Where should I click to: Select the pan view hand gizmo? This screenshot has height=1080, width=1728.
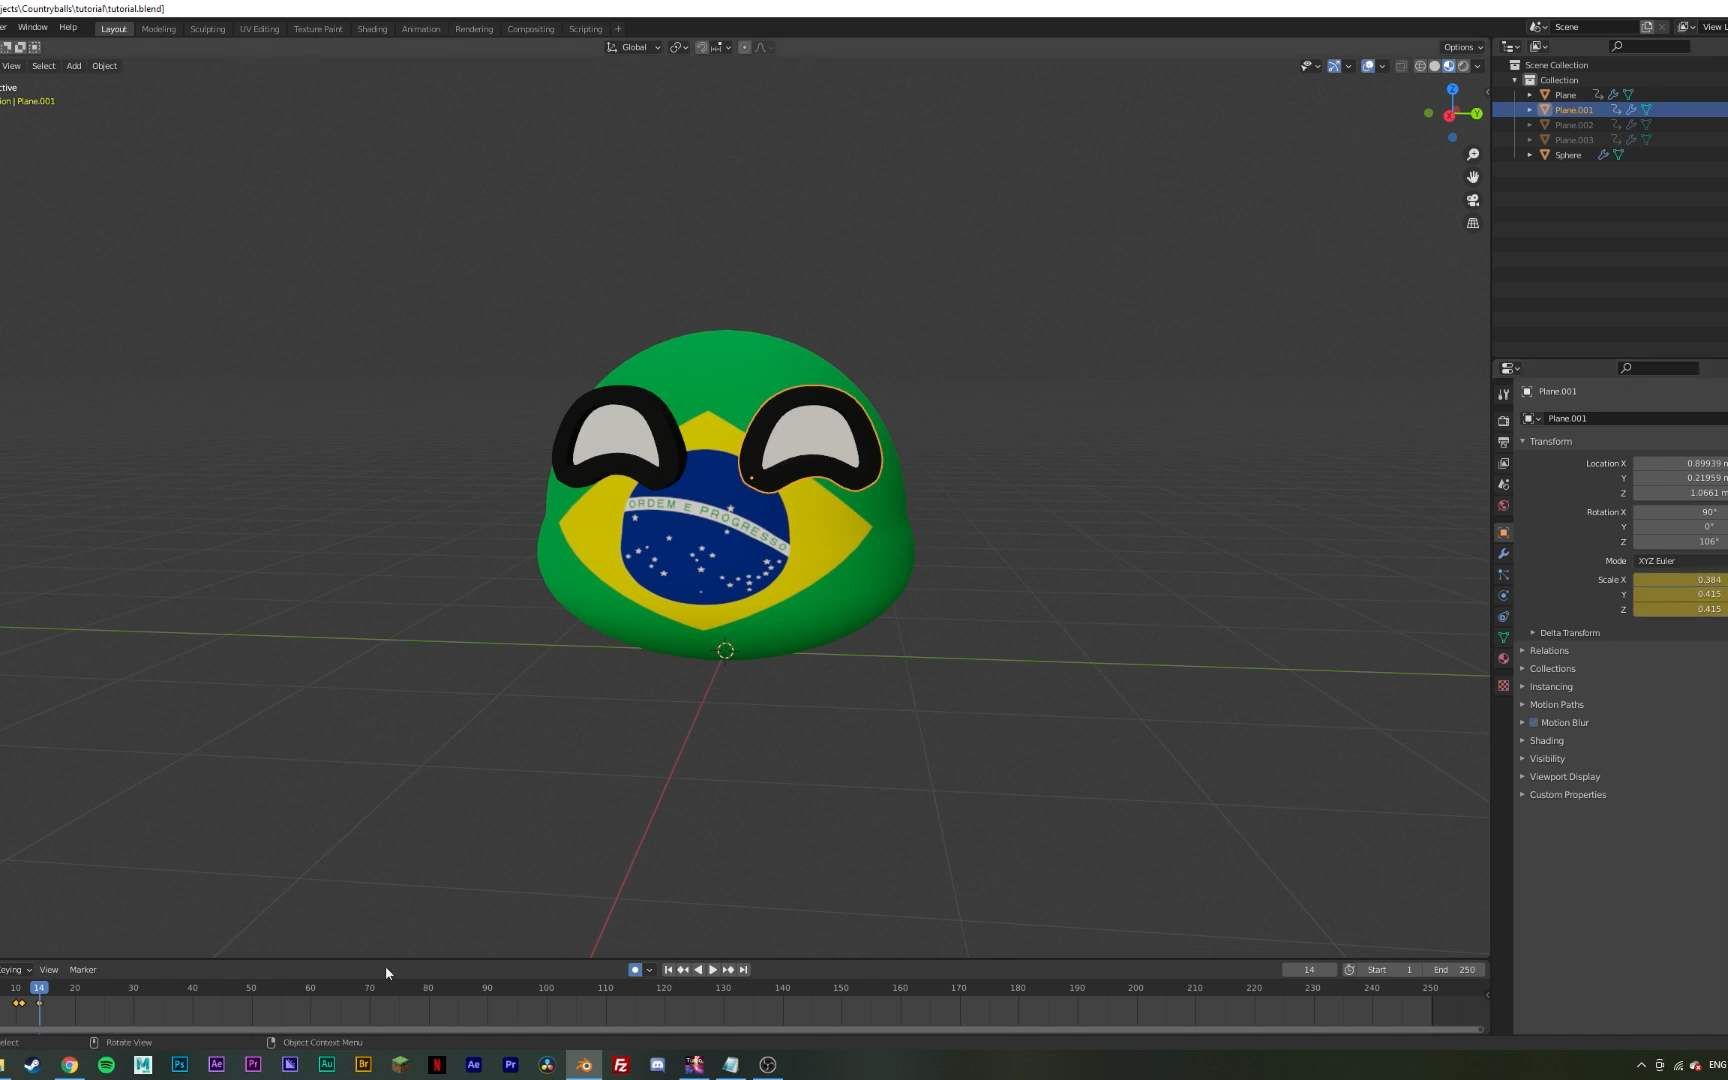(x=1473, y=177)
